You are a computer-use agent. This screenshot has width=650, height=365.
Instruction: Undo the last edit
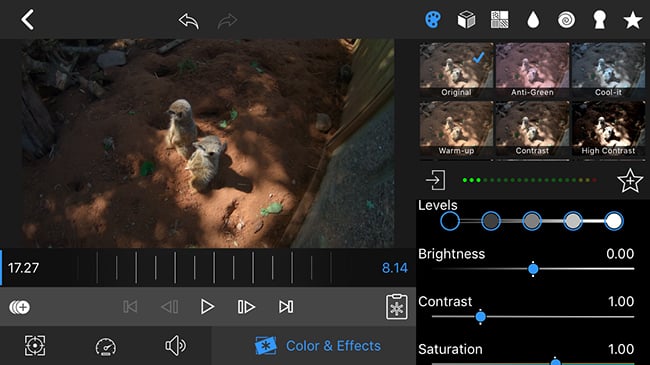pyautogui.click(x=189, y=21)
